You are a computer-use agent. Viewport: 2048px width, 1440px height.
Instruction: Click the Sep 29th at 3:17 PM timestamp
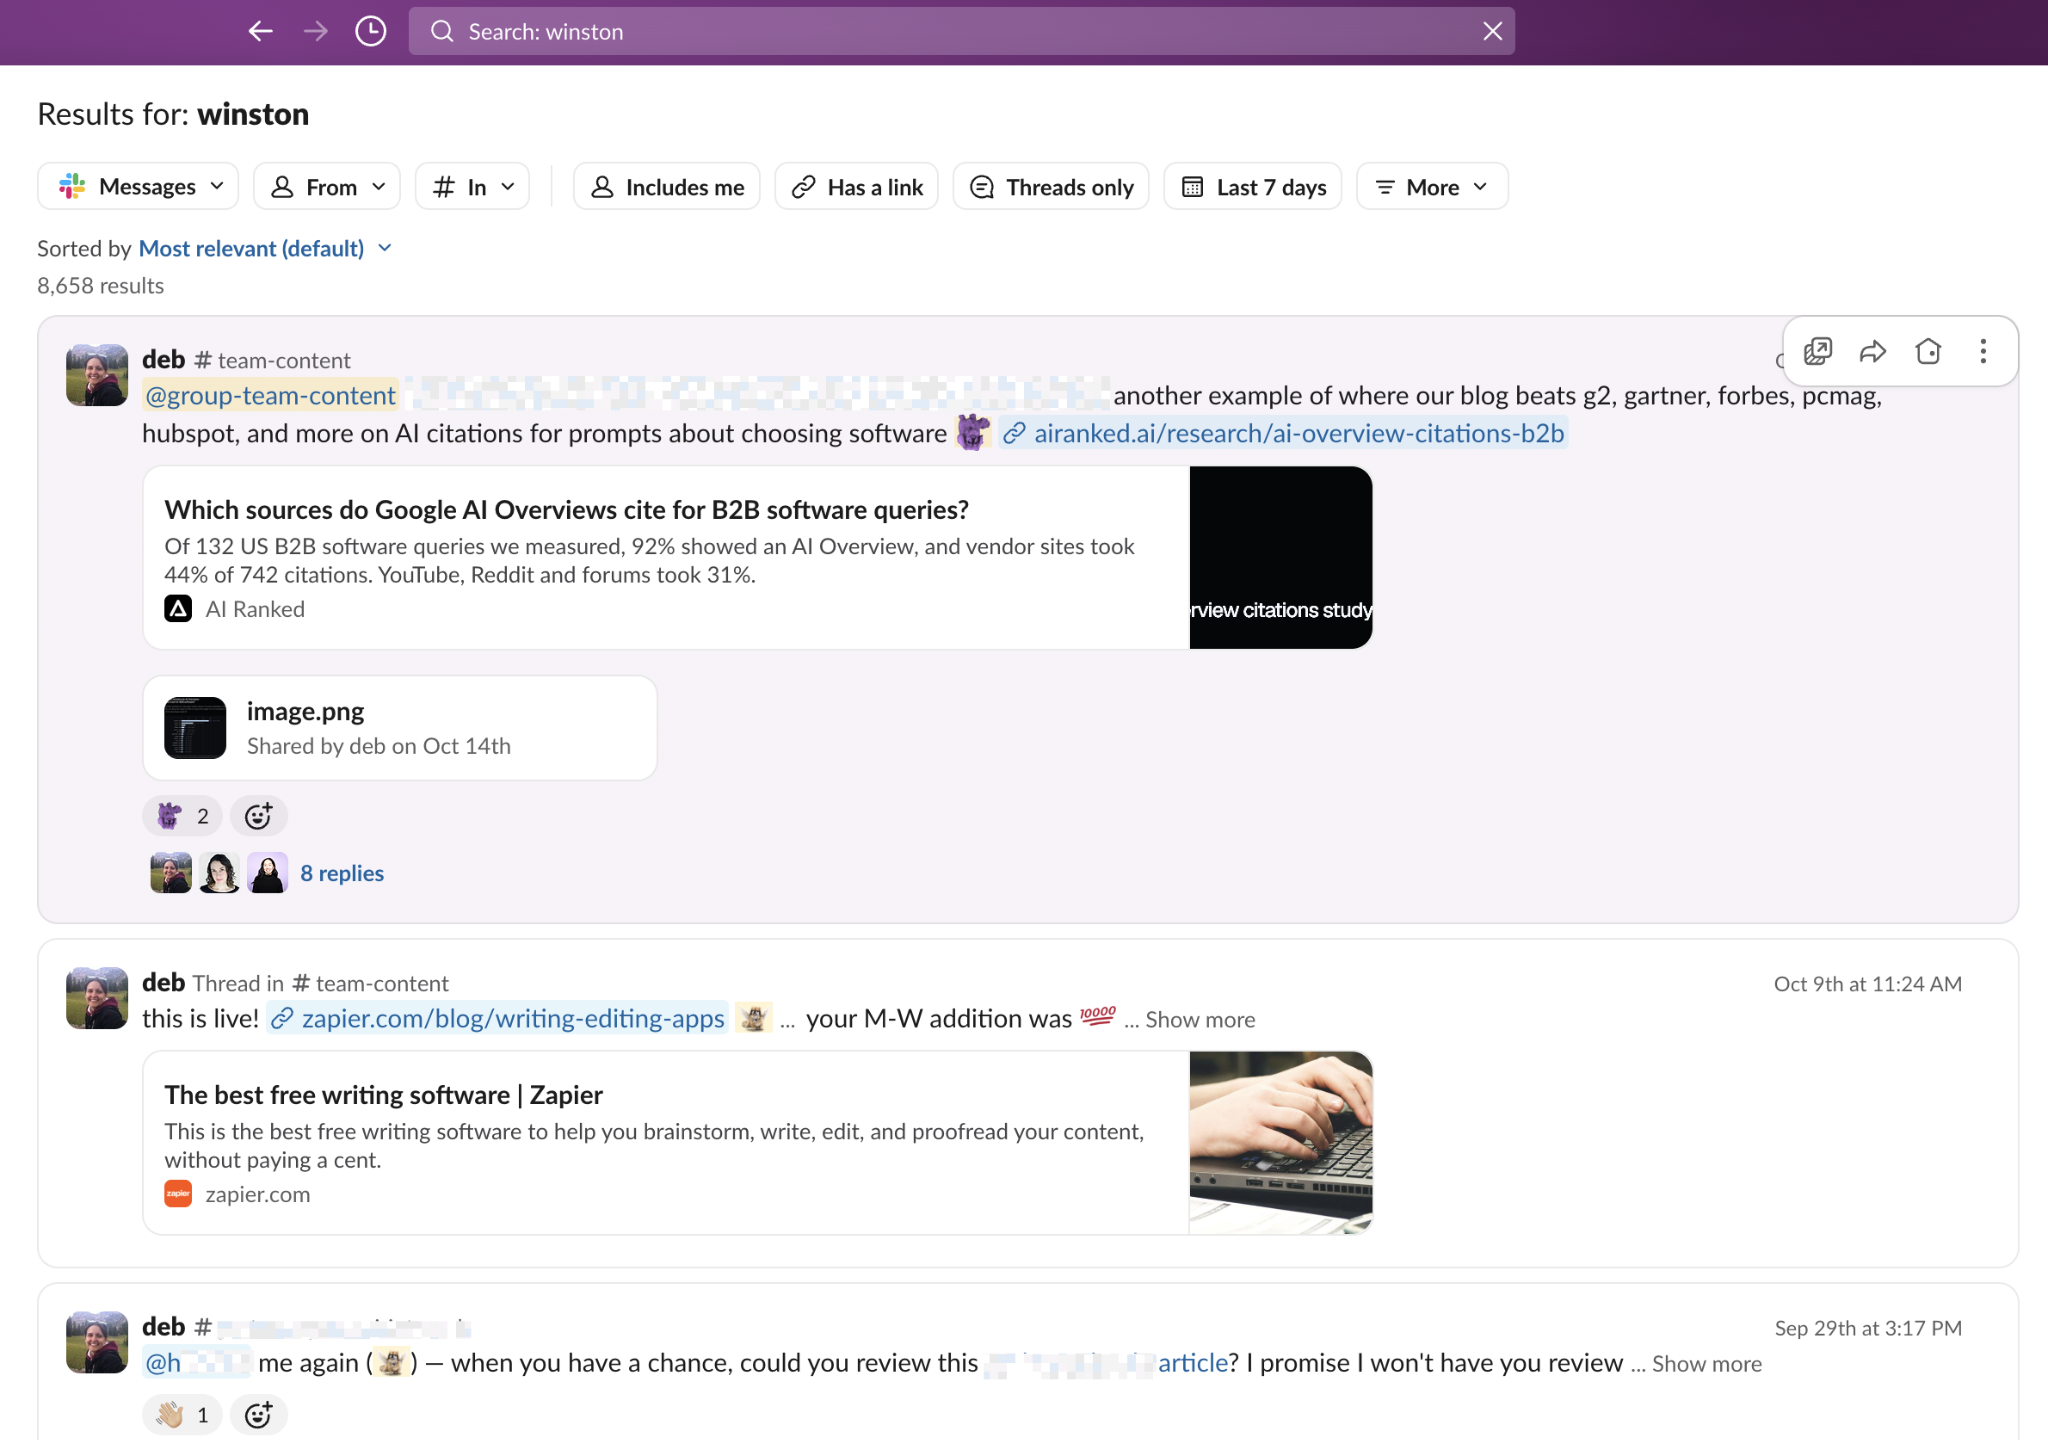[x=1867, y=1328]
